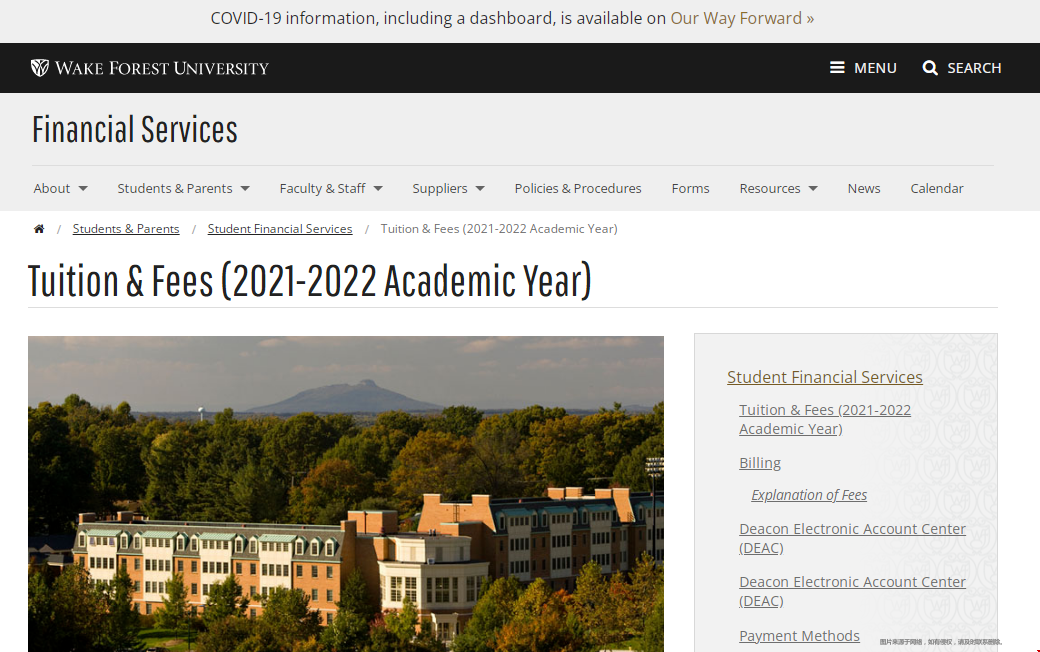
Task: Click the campus aerial photo
Action: coord(346,493)
